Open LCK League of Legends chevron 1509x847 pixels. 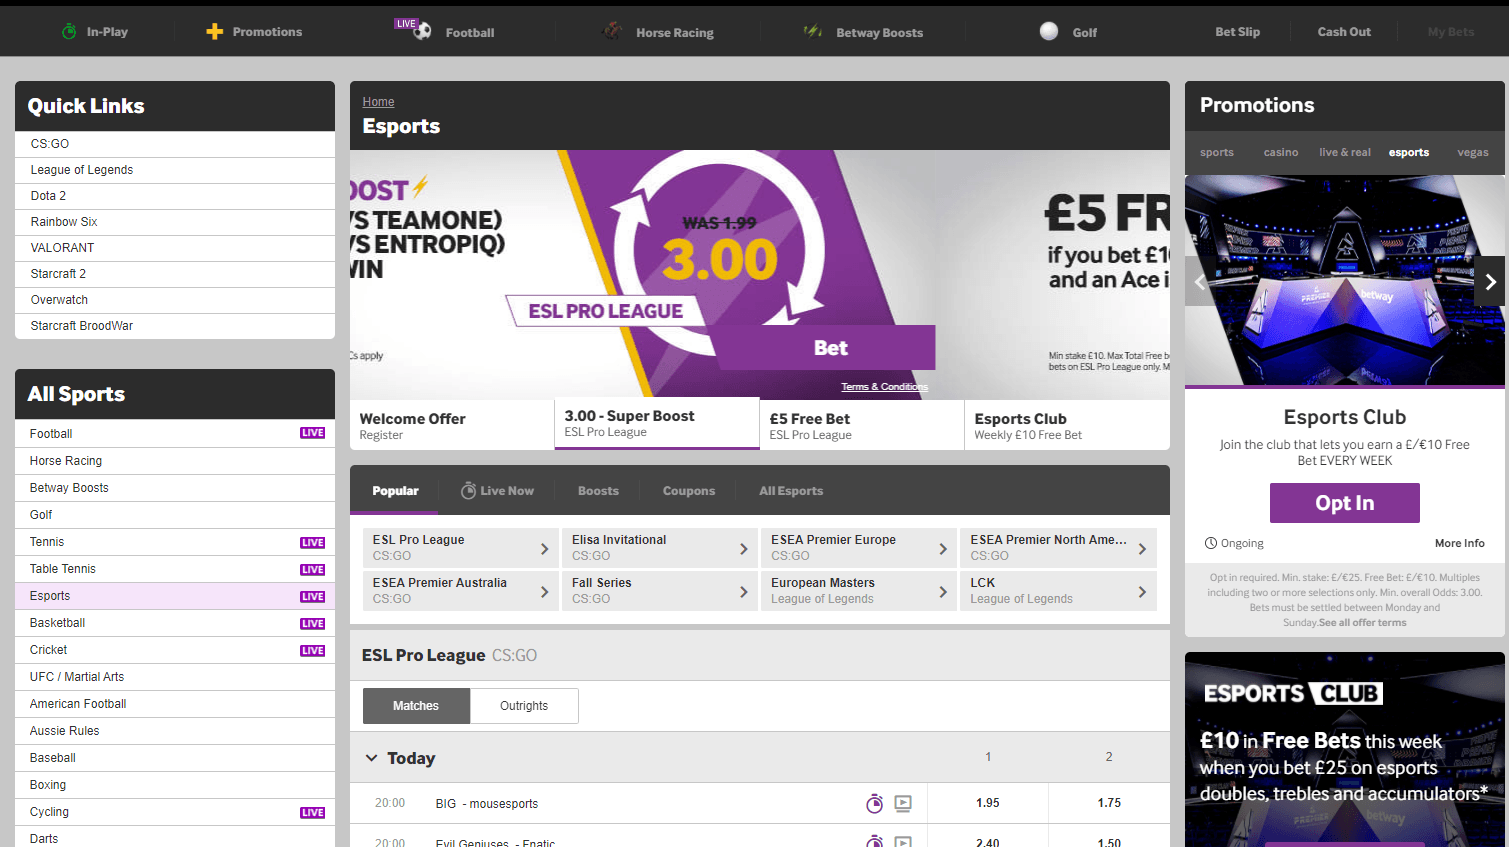point(1142,592)
